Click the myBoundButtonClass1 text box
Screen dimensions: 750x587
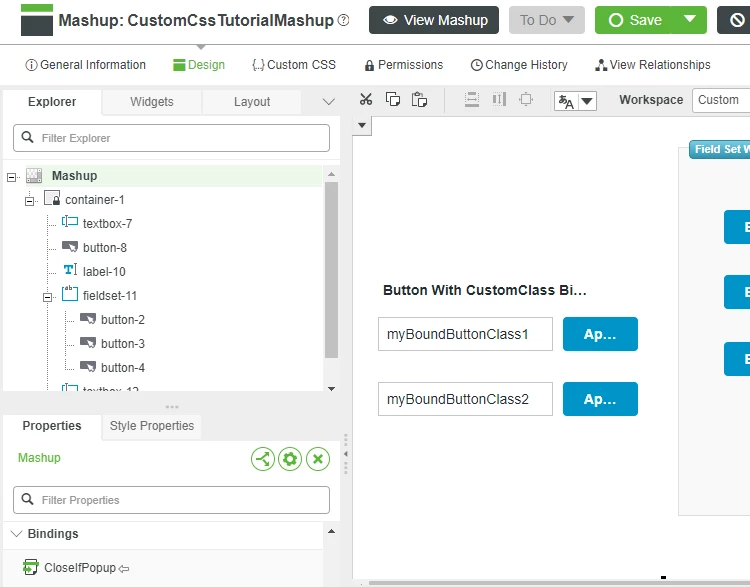click(x=465, y=334)
